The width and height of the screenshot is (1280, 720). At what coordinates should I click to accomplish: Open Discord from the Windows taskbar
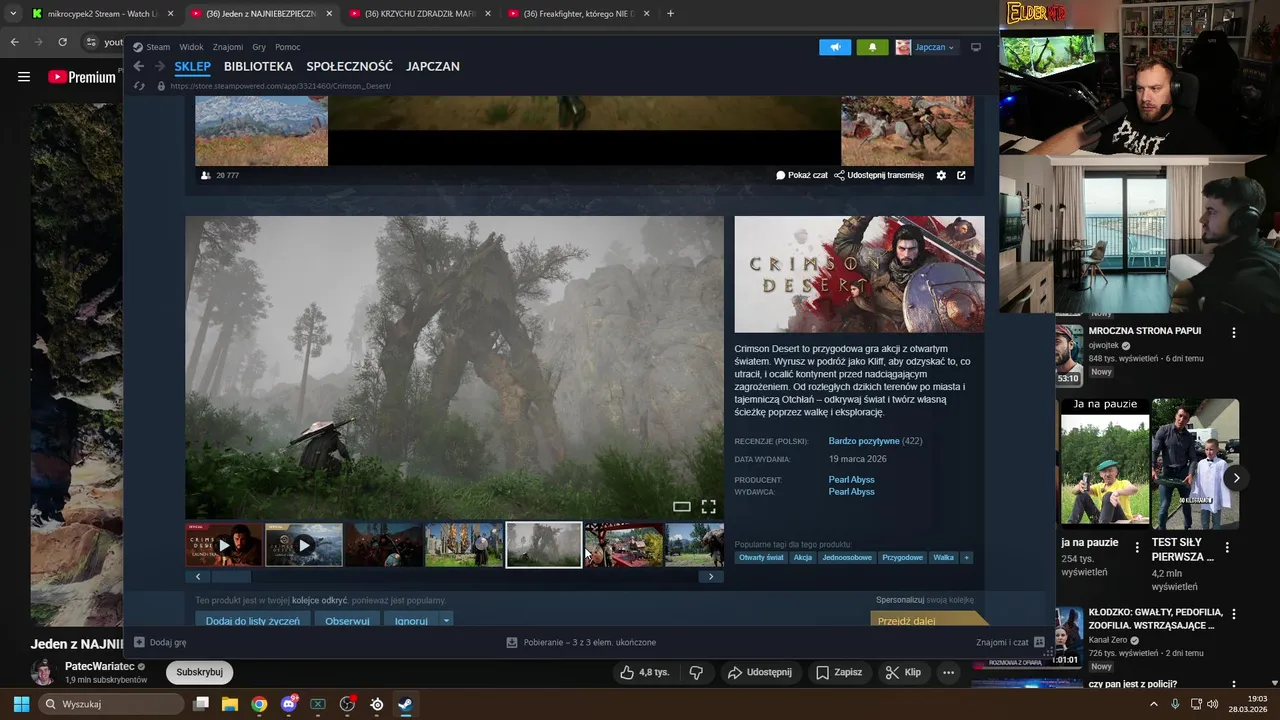pyautogui.click(x=289, y=704)
